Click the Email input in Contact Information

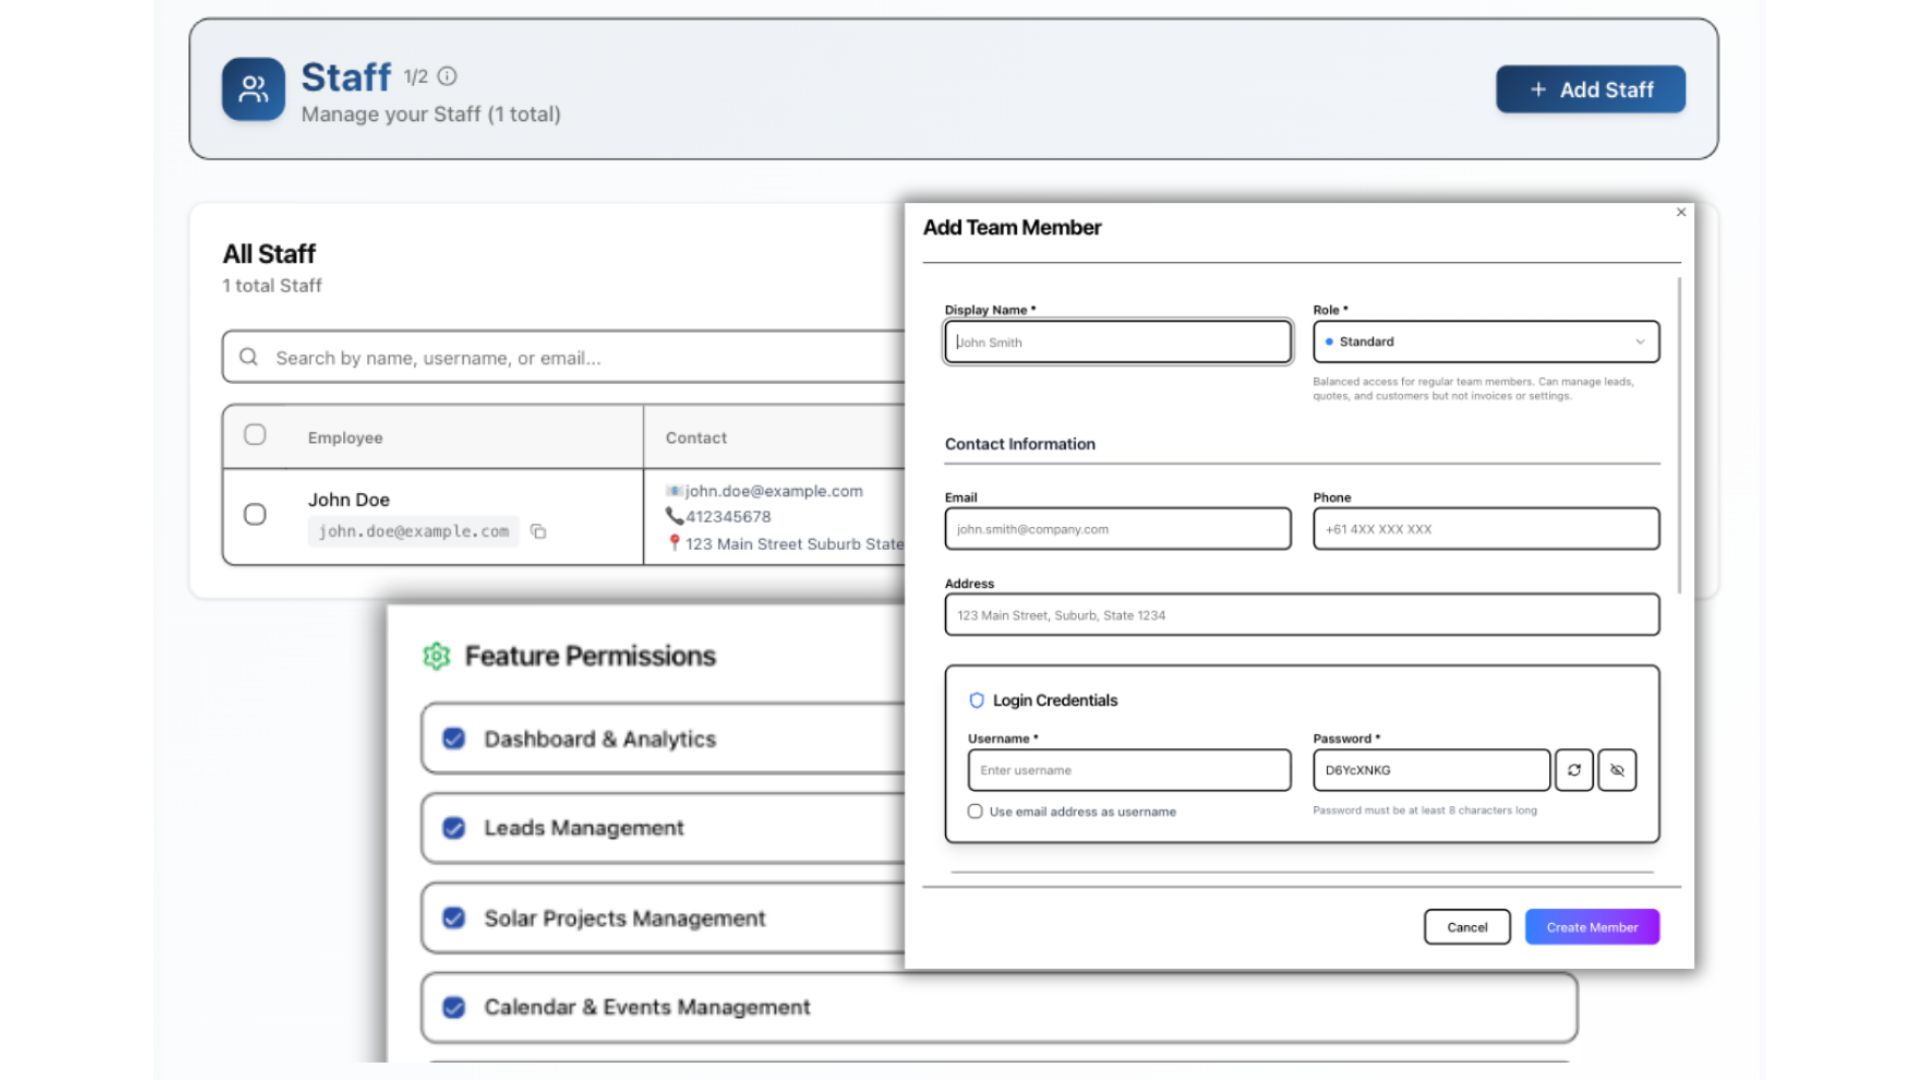point(1118,529)
